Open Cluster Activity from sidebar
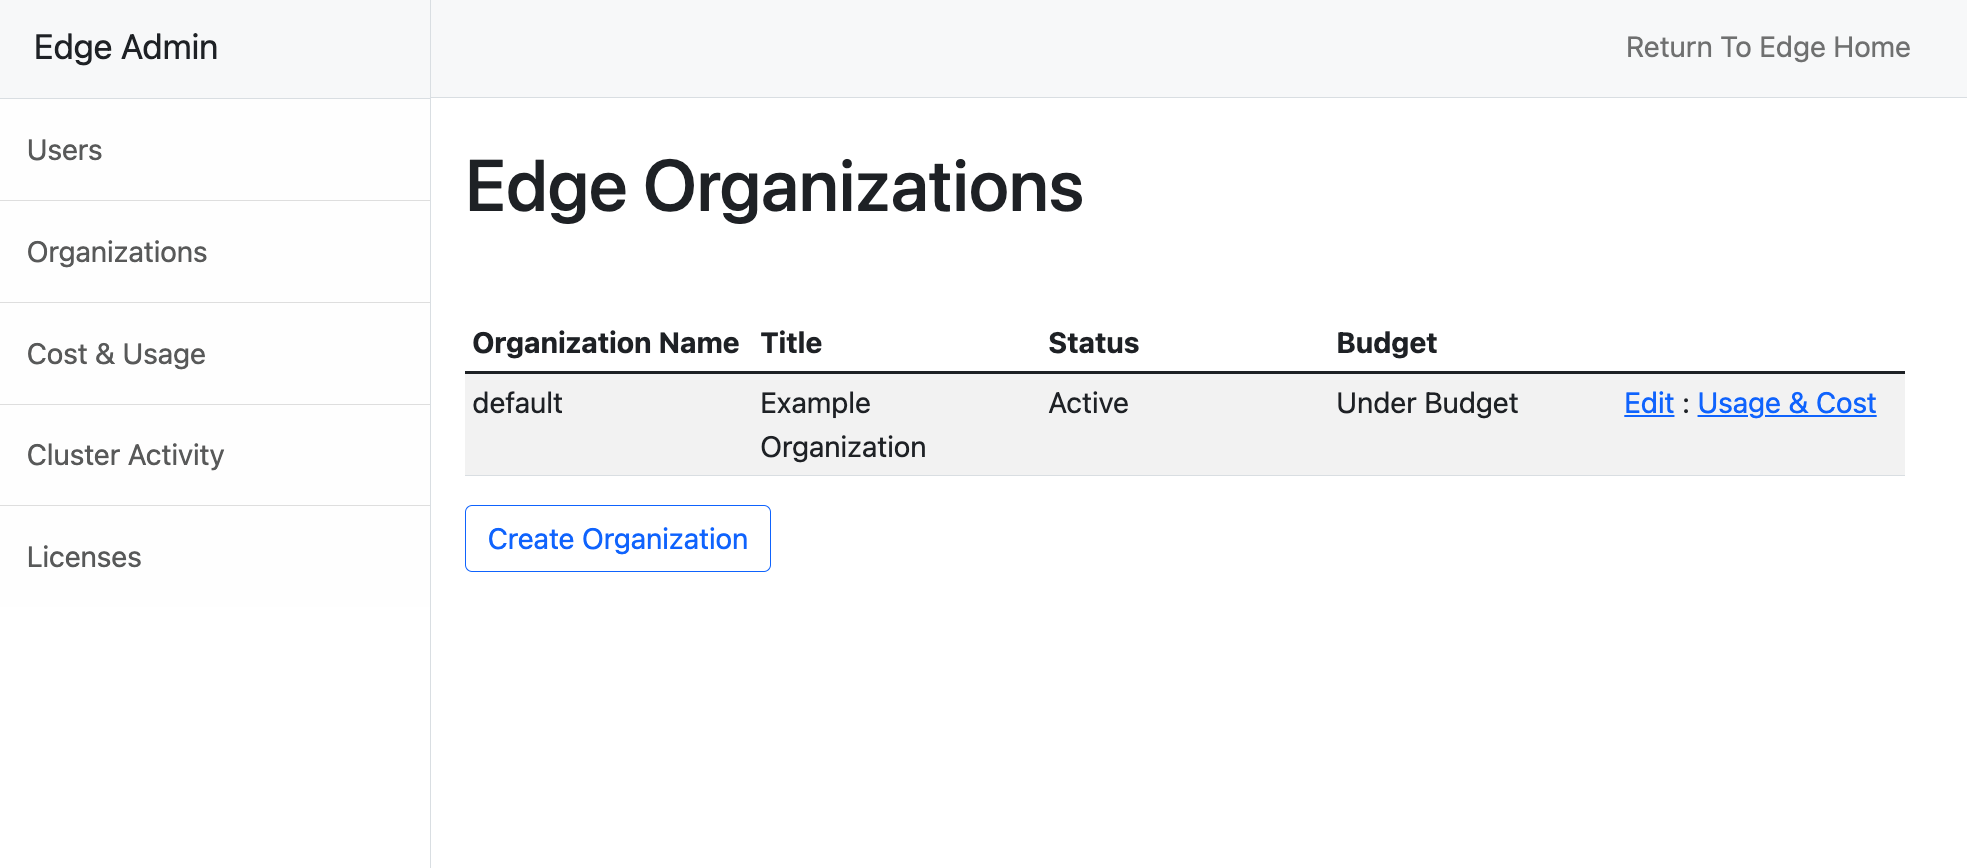Viewport: 1967px width, 868px height. coord(215,455)
